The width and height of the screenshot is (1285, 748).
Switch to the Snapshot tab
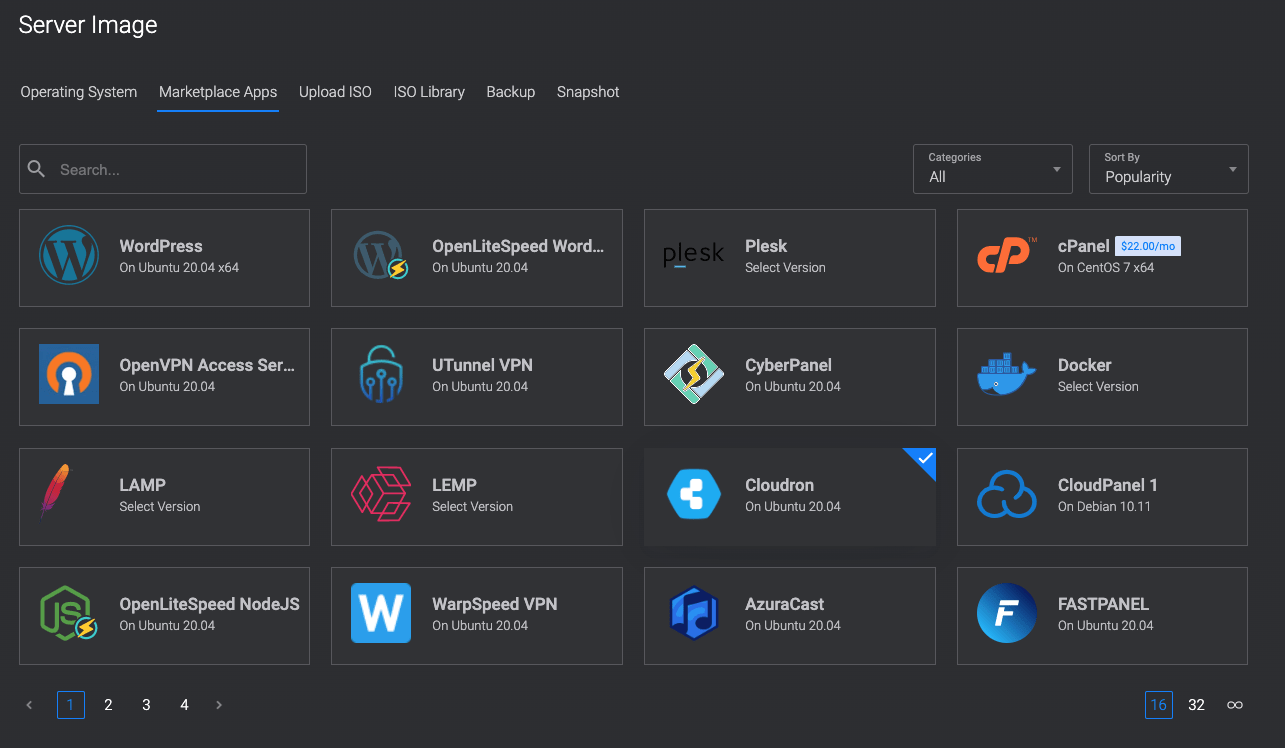coord(588,92)
